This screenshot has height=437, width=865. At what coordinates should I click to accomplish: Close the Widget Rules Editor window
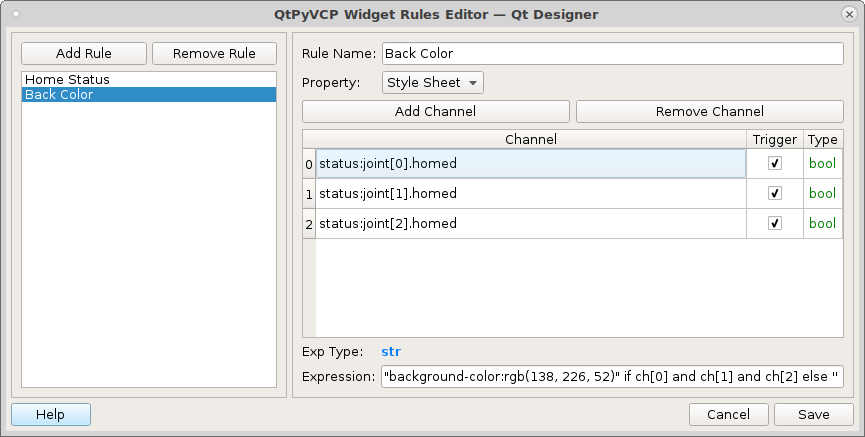point(850,14)
